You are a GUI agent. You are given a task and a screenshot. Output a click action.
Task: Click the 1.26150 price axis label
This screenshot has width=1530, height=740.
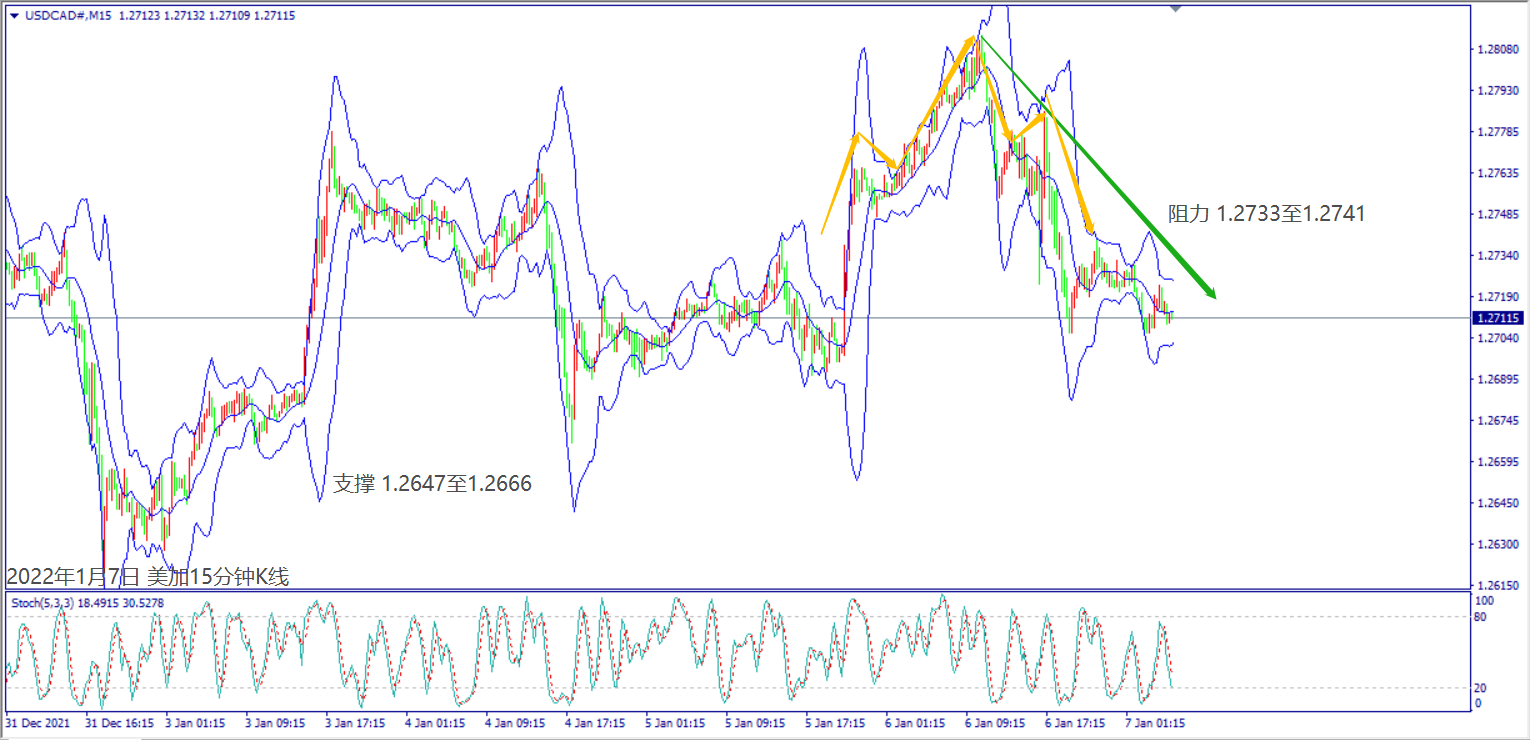(1499, 586)
